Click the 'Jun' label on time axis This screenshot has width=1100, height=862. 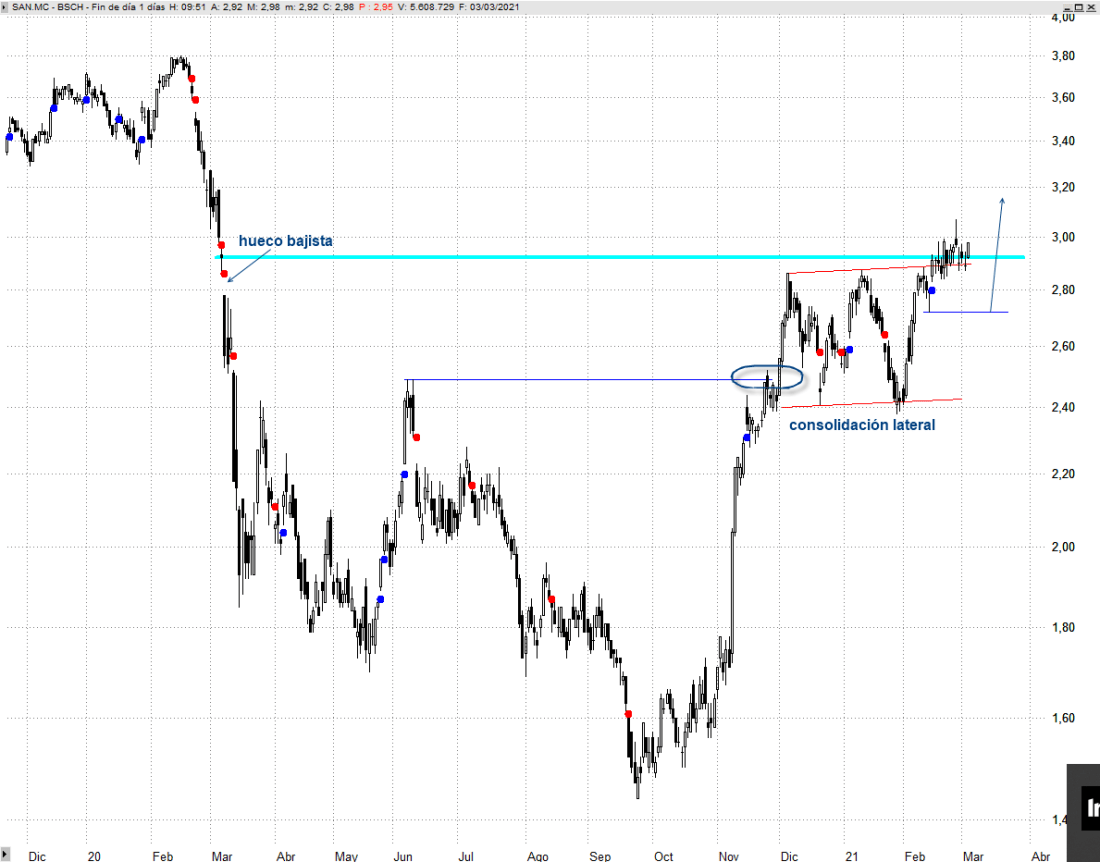(x=403, y=856)
